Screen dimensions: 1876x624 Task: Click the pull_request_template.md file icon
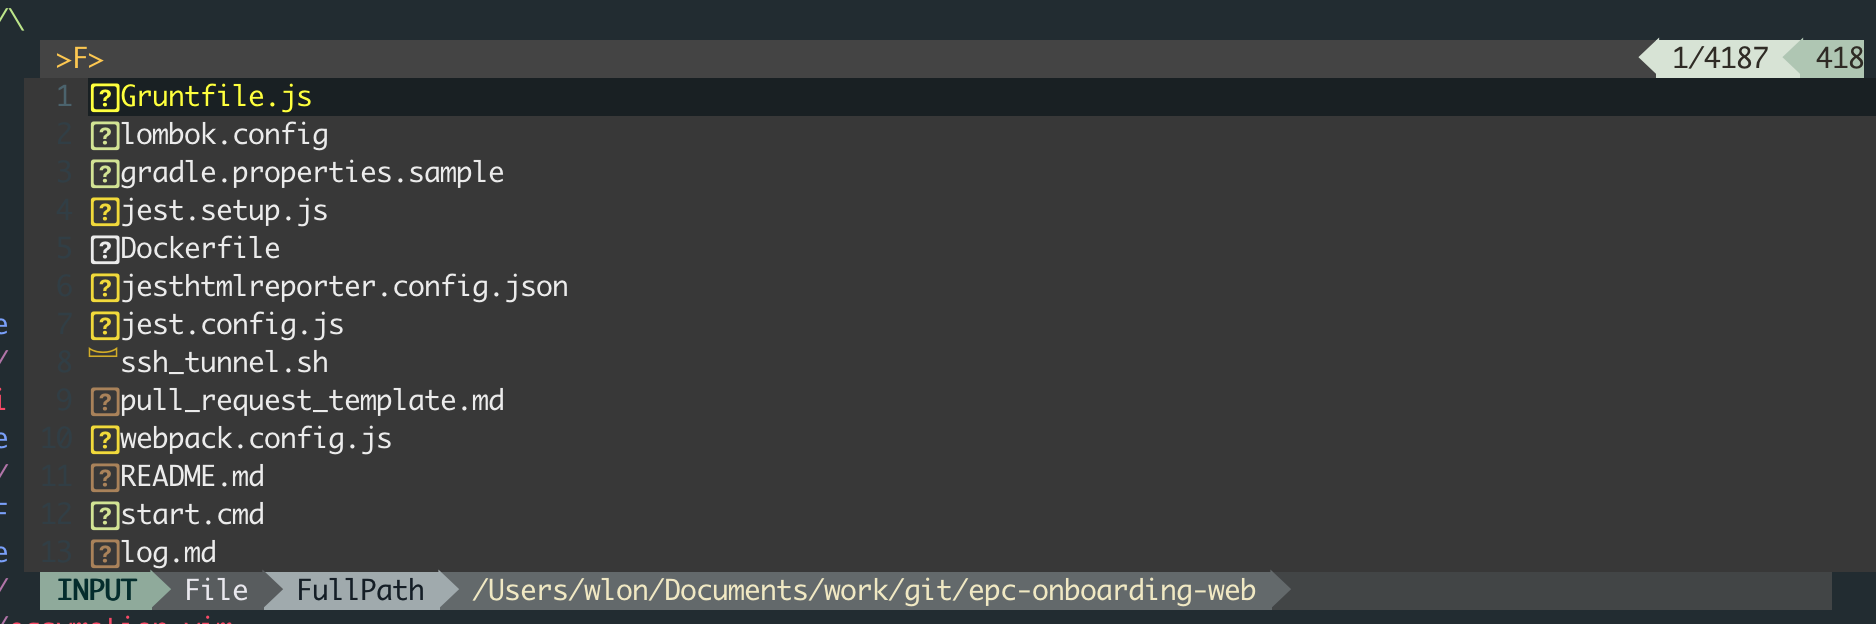[x=103, y=401]
